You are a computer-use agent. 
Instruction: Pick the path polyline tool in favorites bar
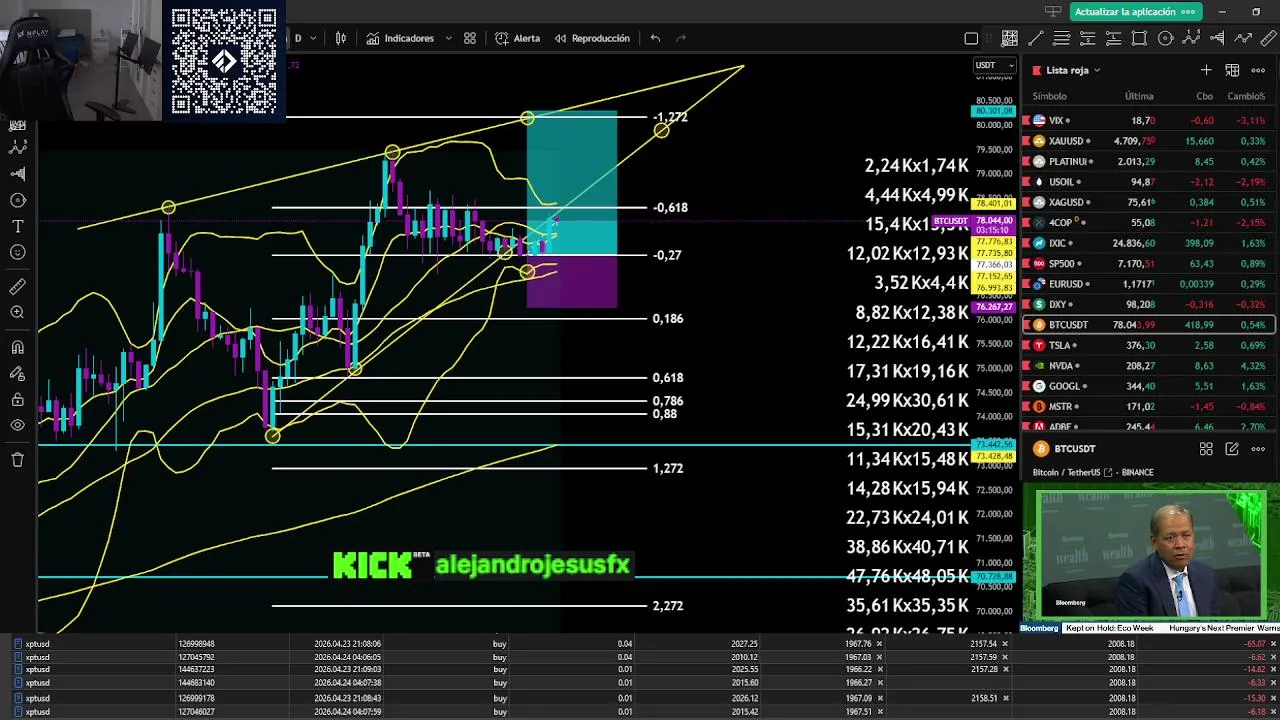(1243, 38)
